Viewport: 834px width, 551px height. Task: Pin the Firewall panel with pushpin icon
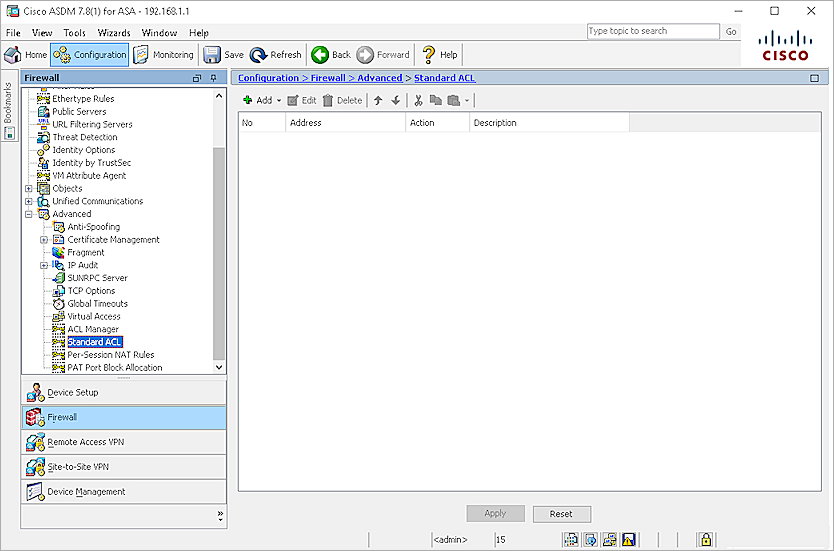(213, 78)
